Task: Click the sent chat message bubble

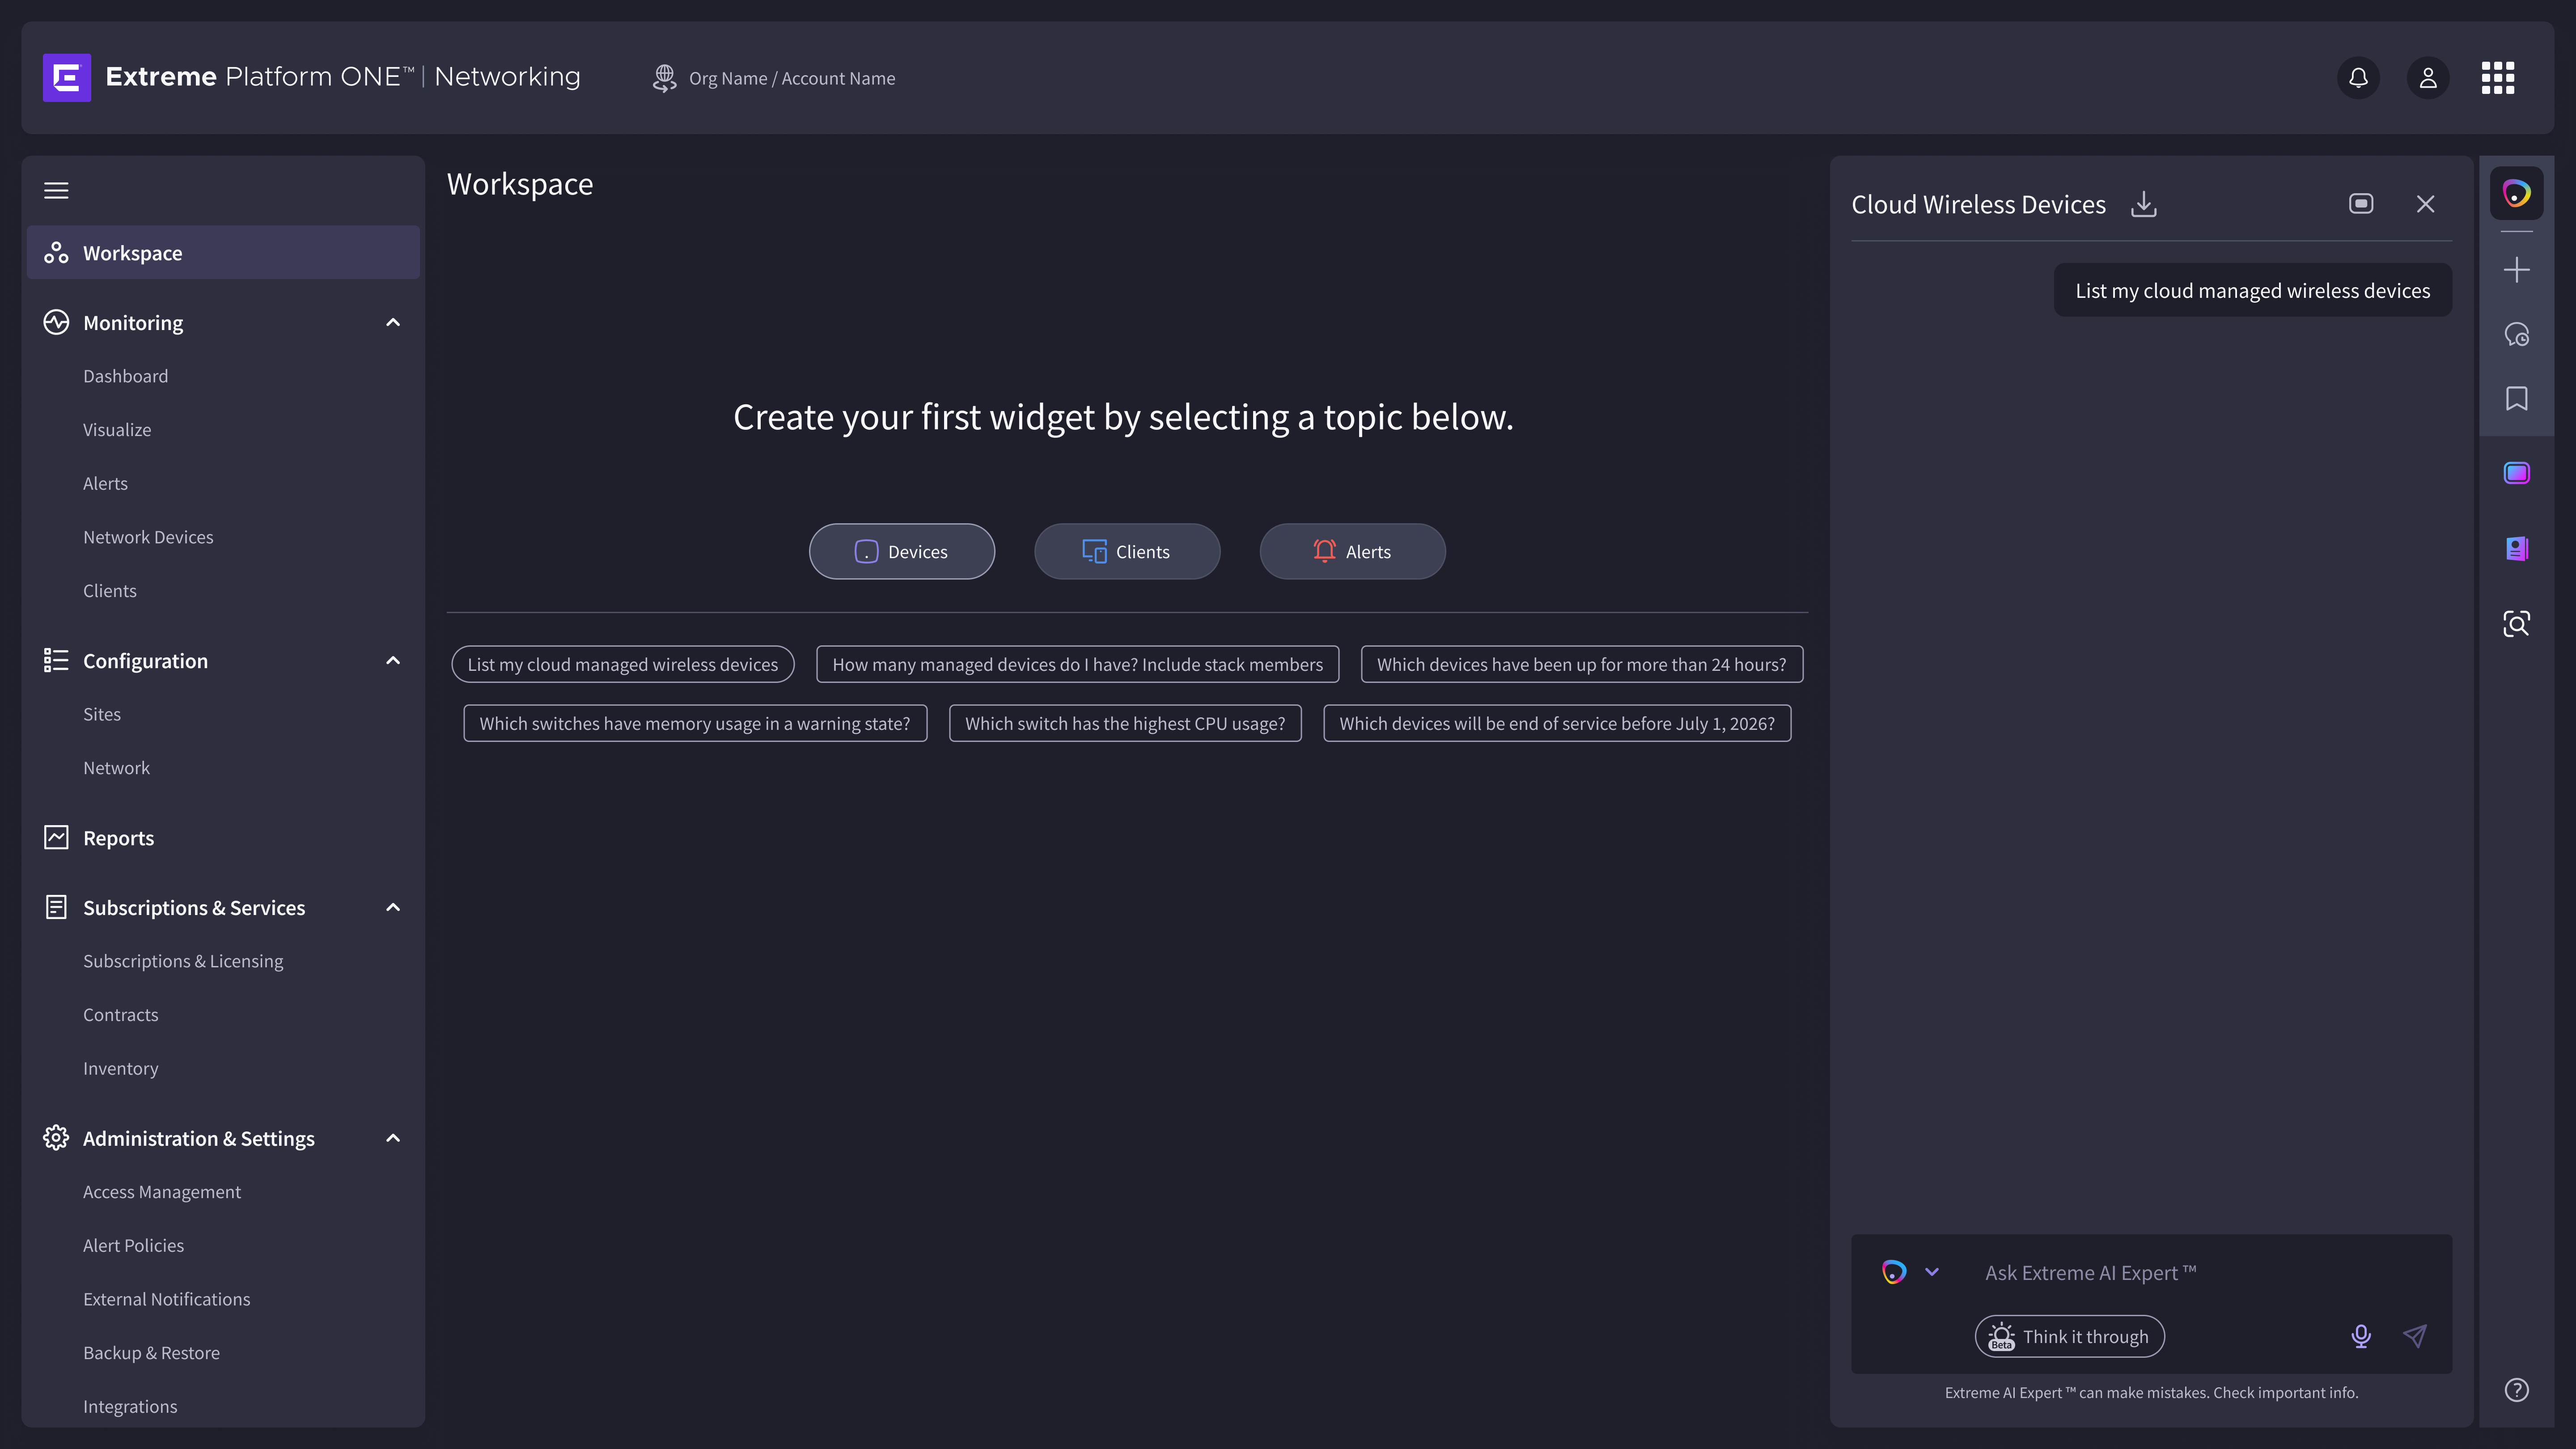Action: pyautogui.click(x=2252, y=290)
